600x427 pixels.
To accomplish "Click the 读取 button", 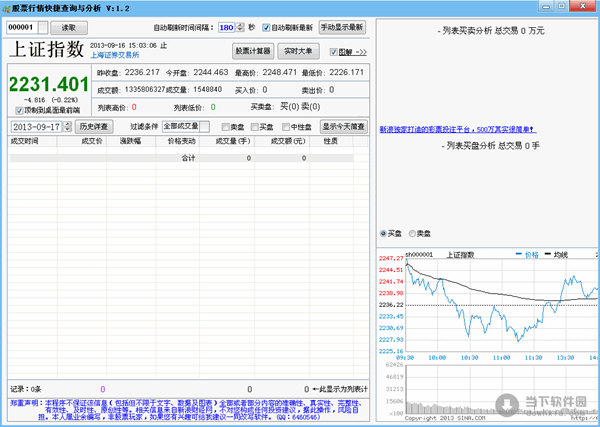I will coord(67,28).
